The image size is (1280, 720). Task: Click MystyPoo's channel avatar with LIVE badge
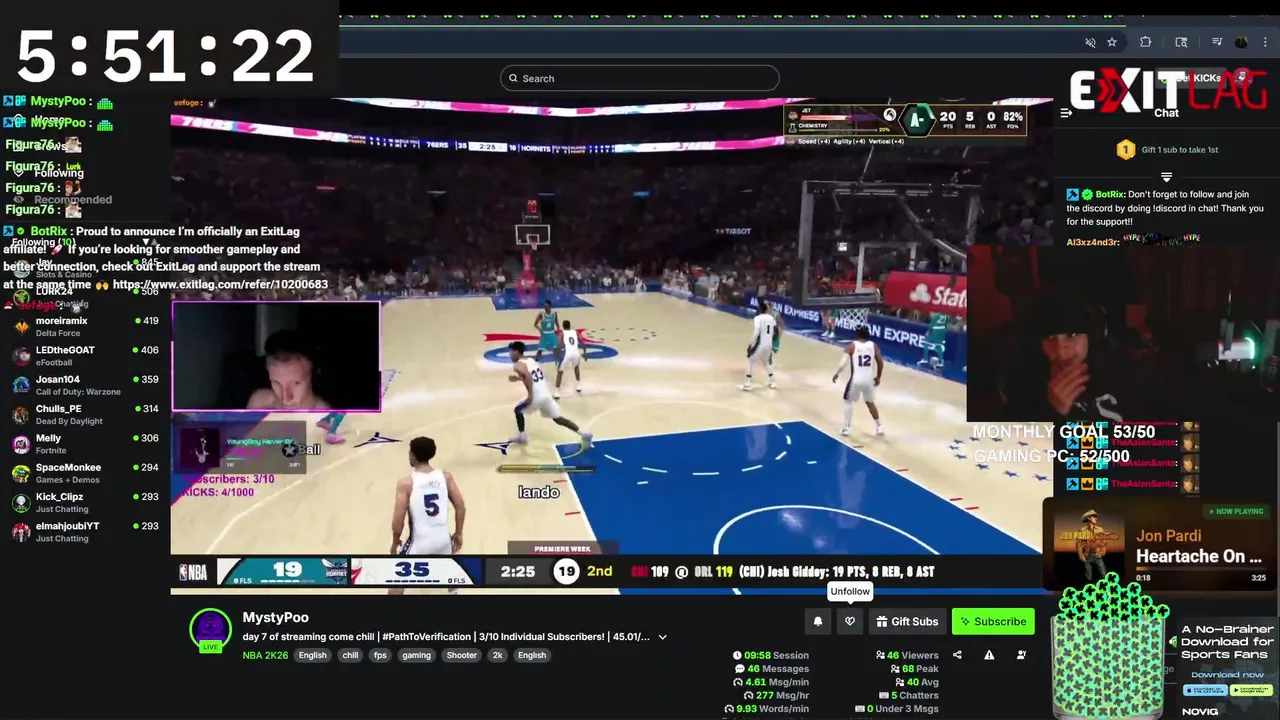(210, 630)
